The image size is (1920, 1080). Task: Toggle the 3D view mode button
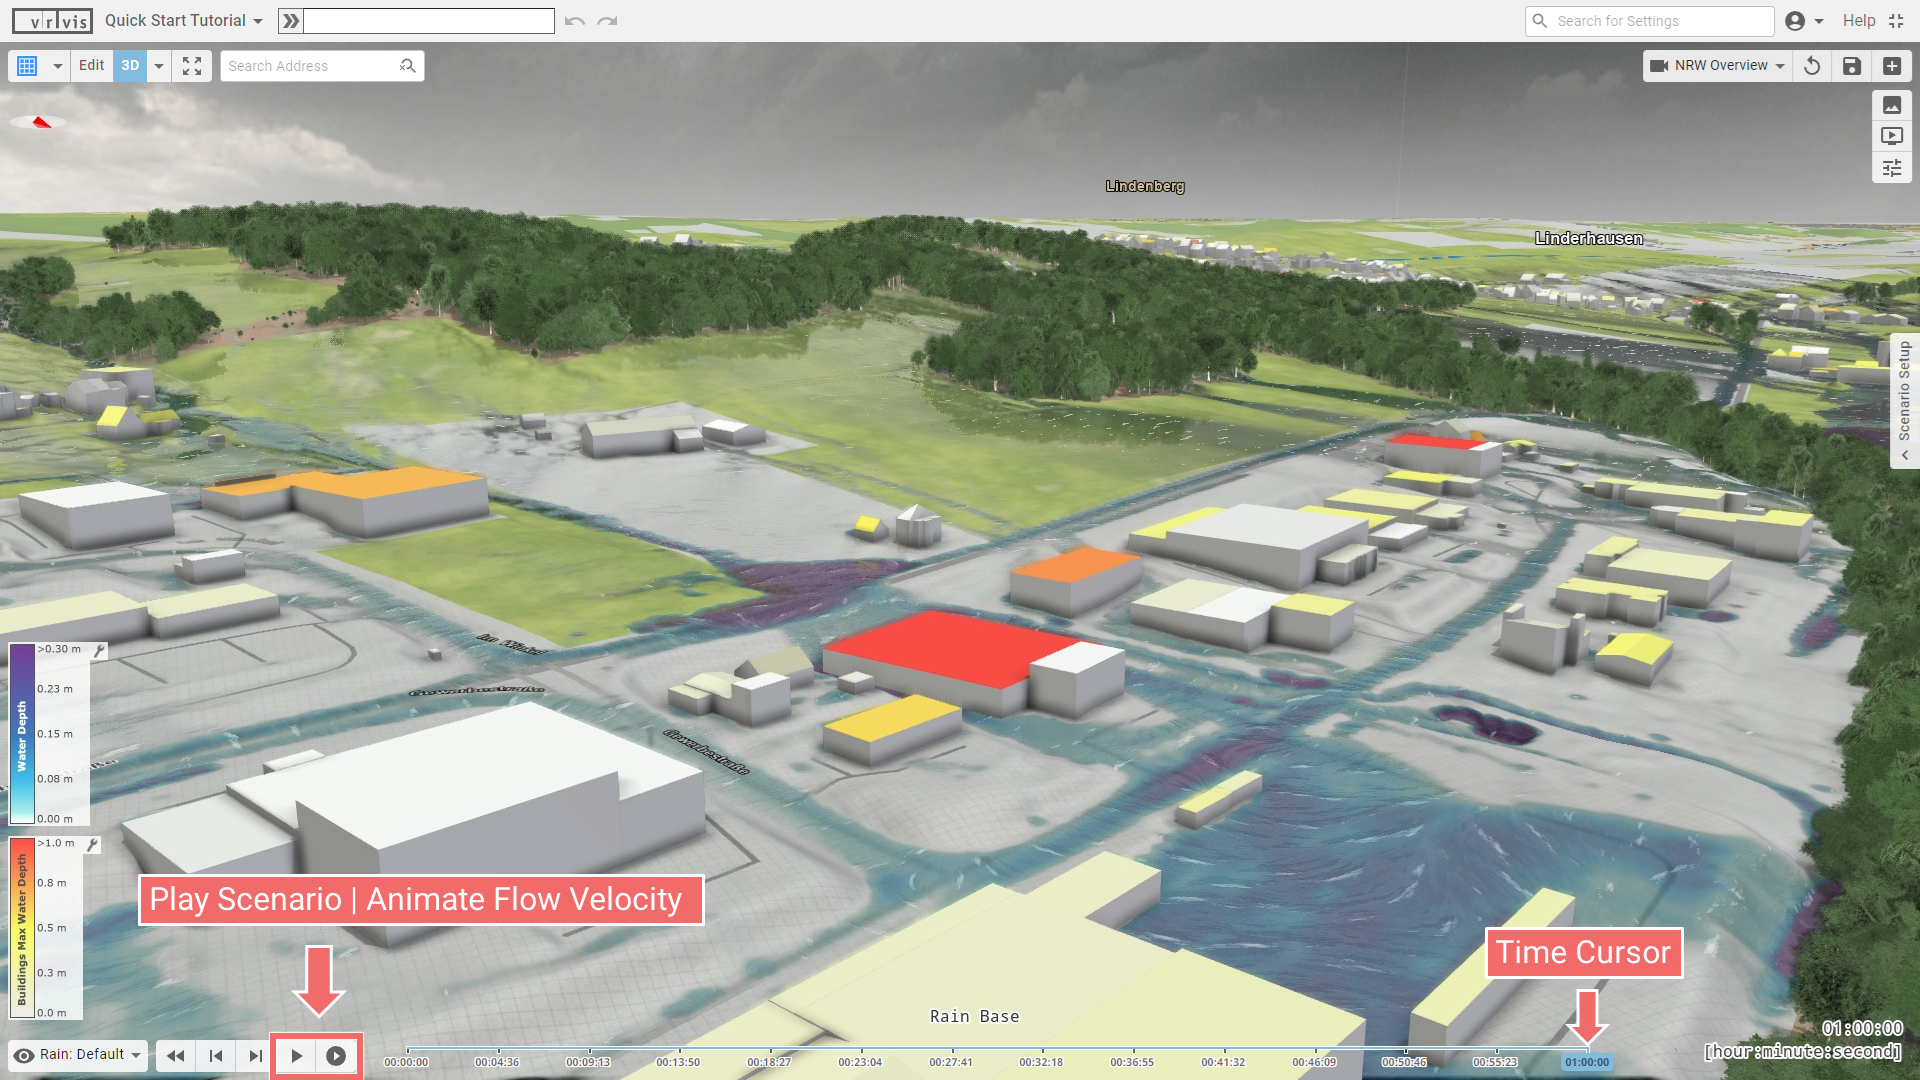pos(129,65)
